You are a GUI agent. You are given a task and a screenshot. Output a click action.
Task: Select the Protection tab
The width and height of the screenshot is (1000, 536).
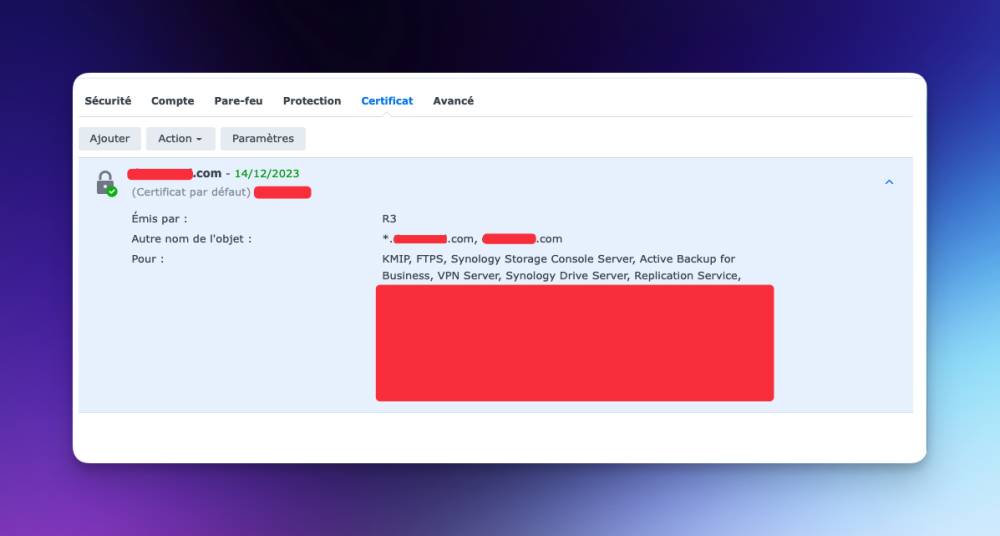tap(312, 101)
